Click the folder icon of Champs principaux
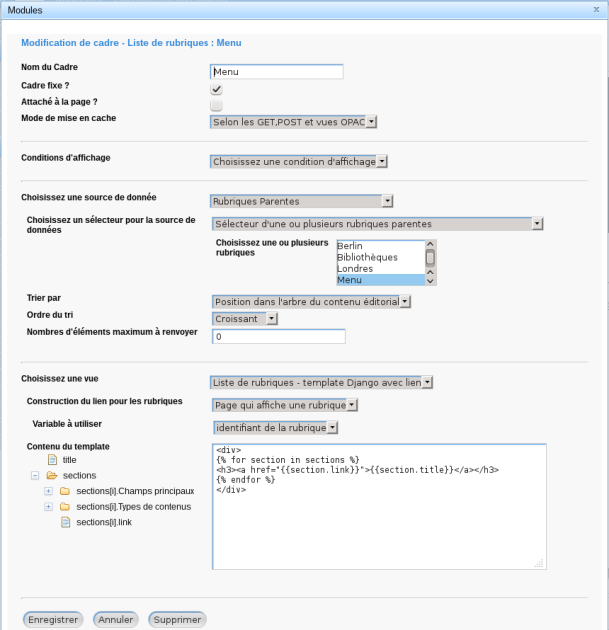609x630 pixels. 65,491
